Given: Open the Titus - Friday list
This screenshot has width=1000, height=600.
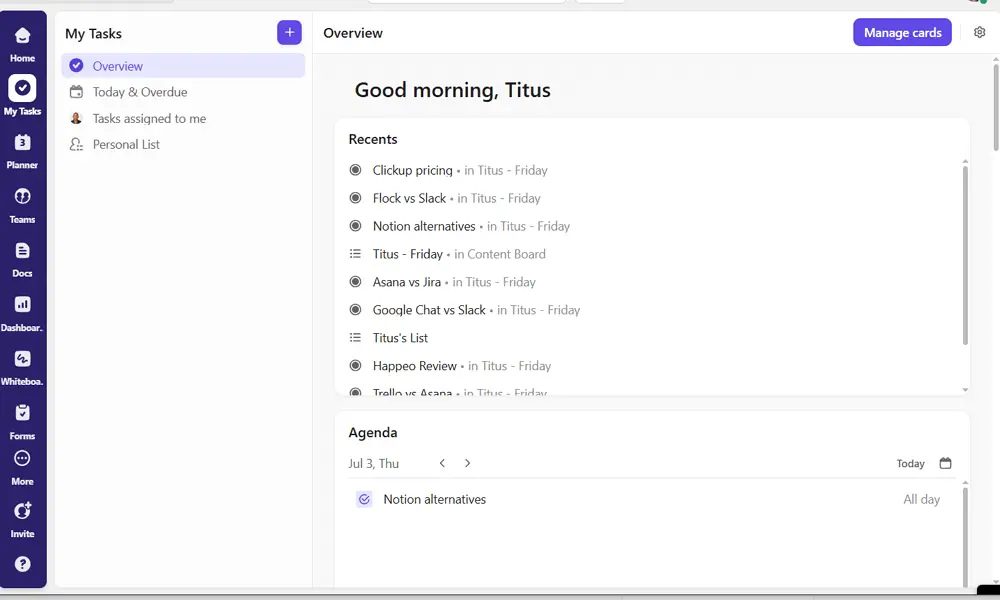Looking at the screenshot, I should (408, 254).
